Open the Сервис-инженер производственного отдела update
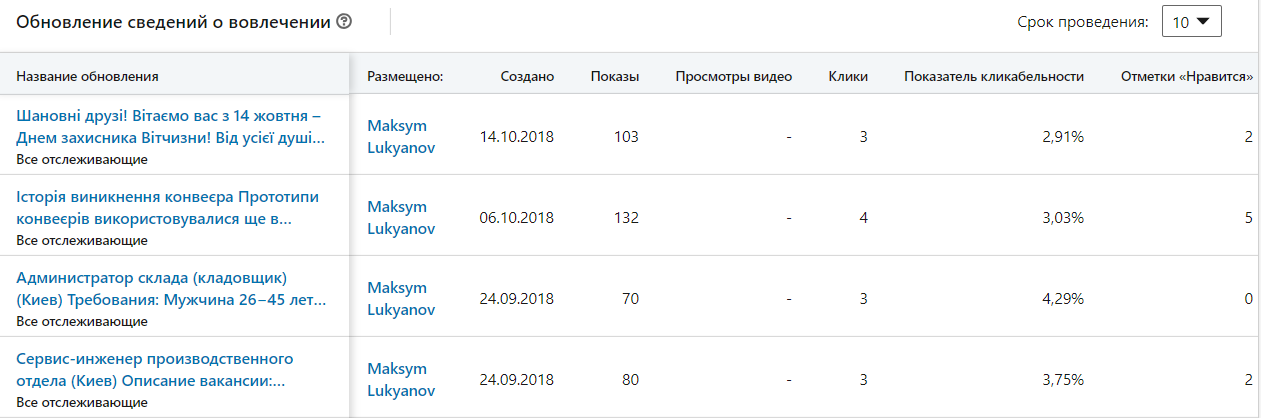 (x=155, y=370)
